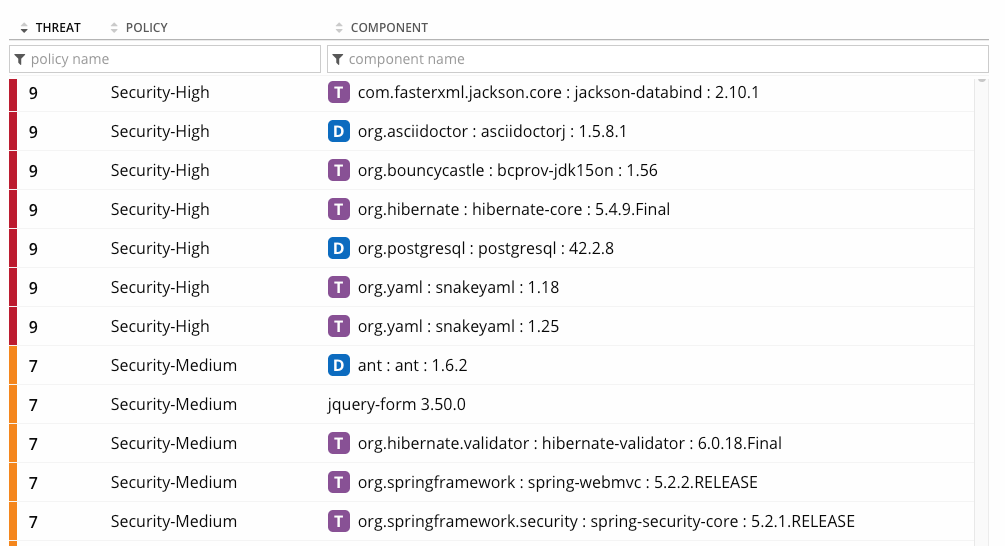Click the T badge for snakeyaml 1.25
The width and height of the screenshot is (1005, 546).
338,327
